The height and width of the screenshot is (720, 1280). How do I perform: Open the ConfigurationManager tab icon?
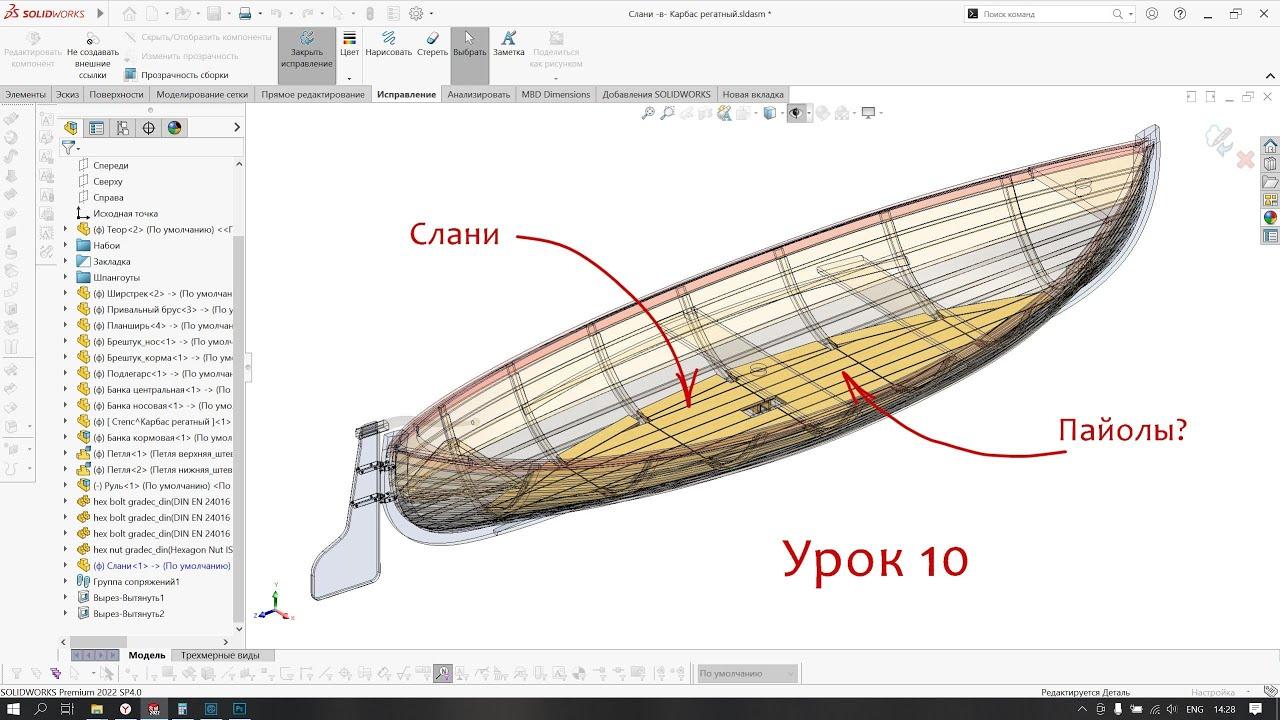123,128
